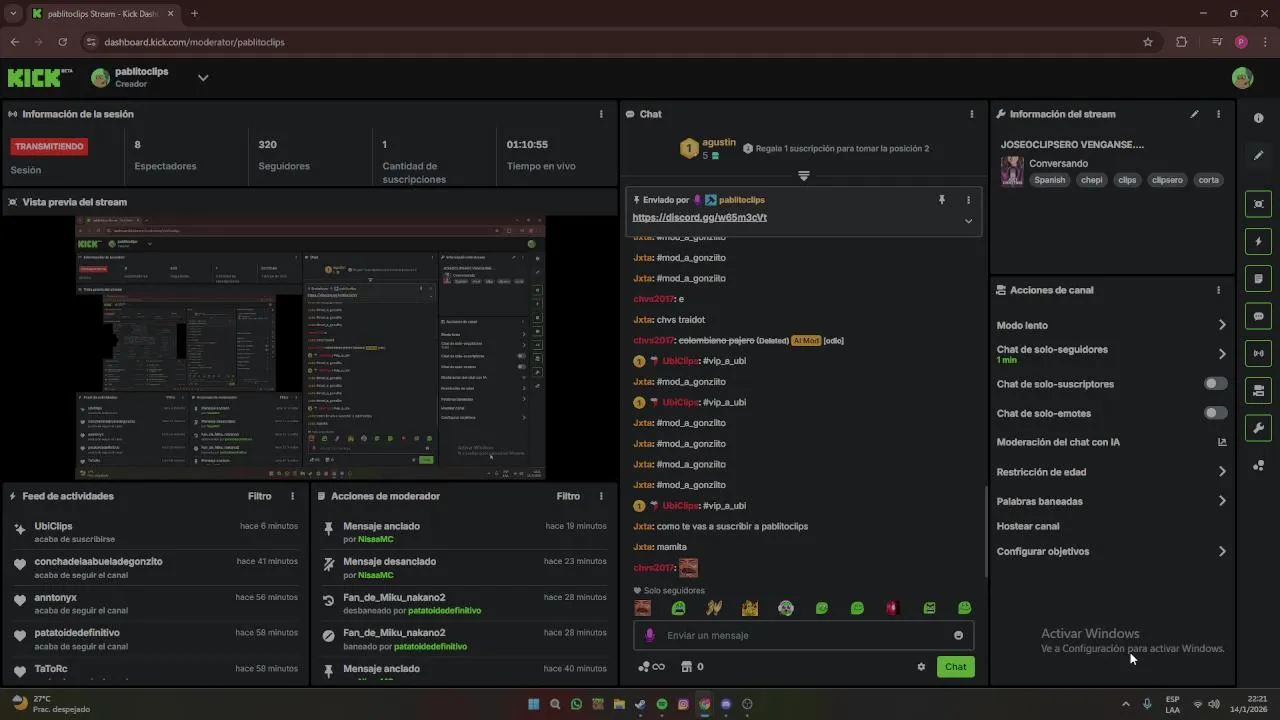
Task: Send message with green Chat button
Action: (x=955, y=667)
